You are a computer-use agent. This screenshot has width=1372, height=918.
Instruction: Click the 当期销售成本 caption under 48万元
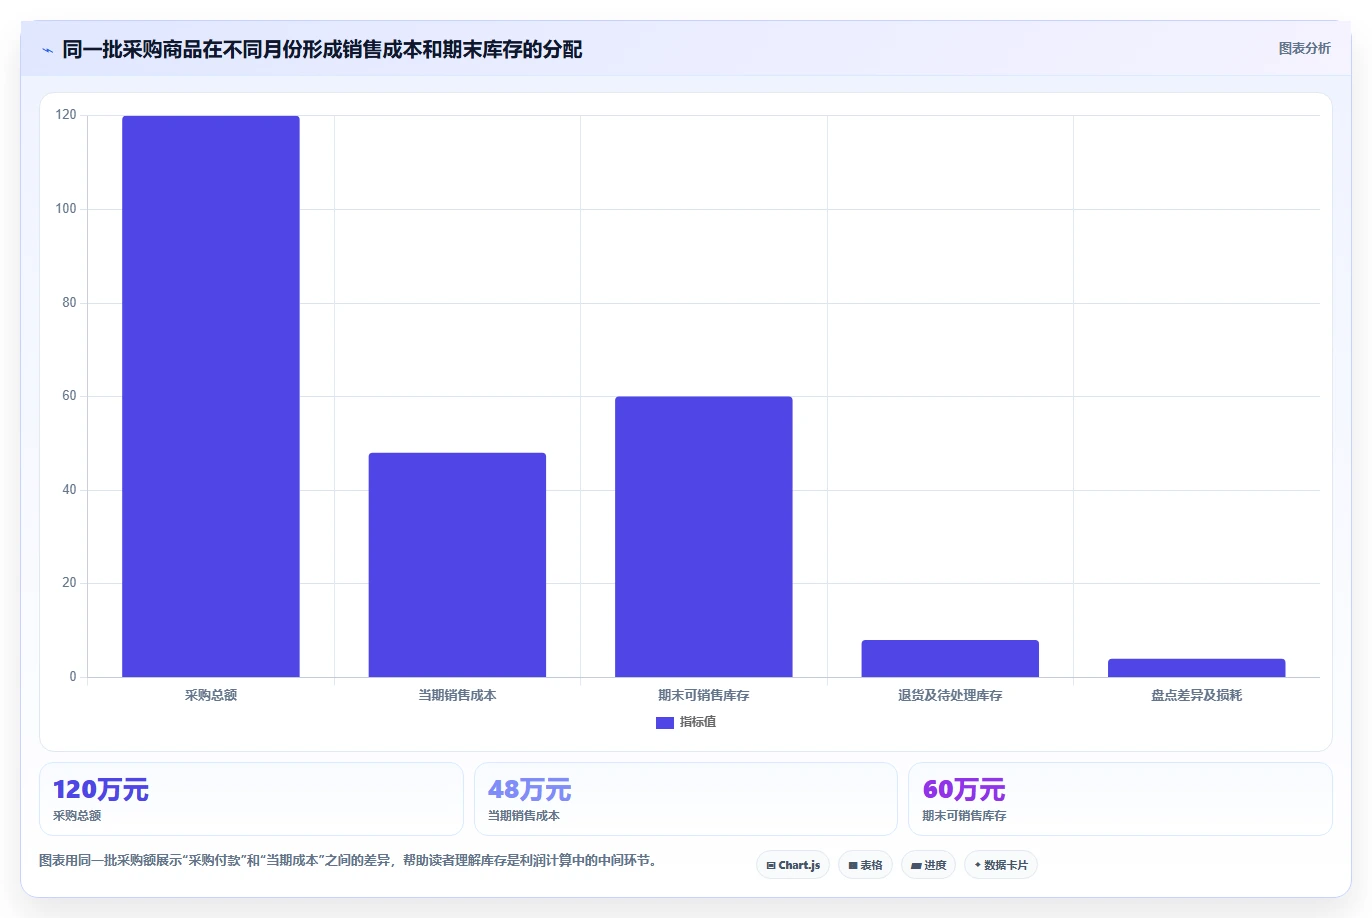pyautogui.click(x=524, y=816)
